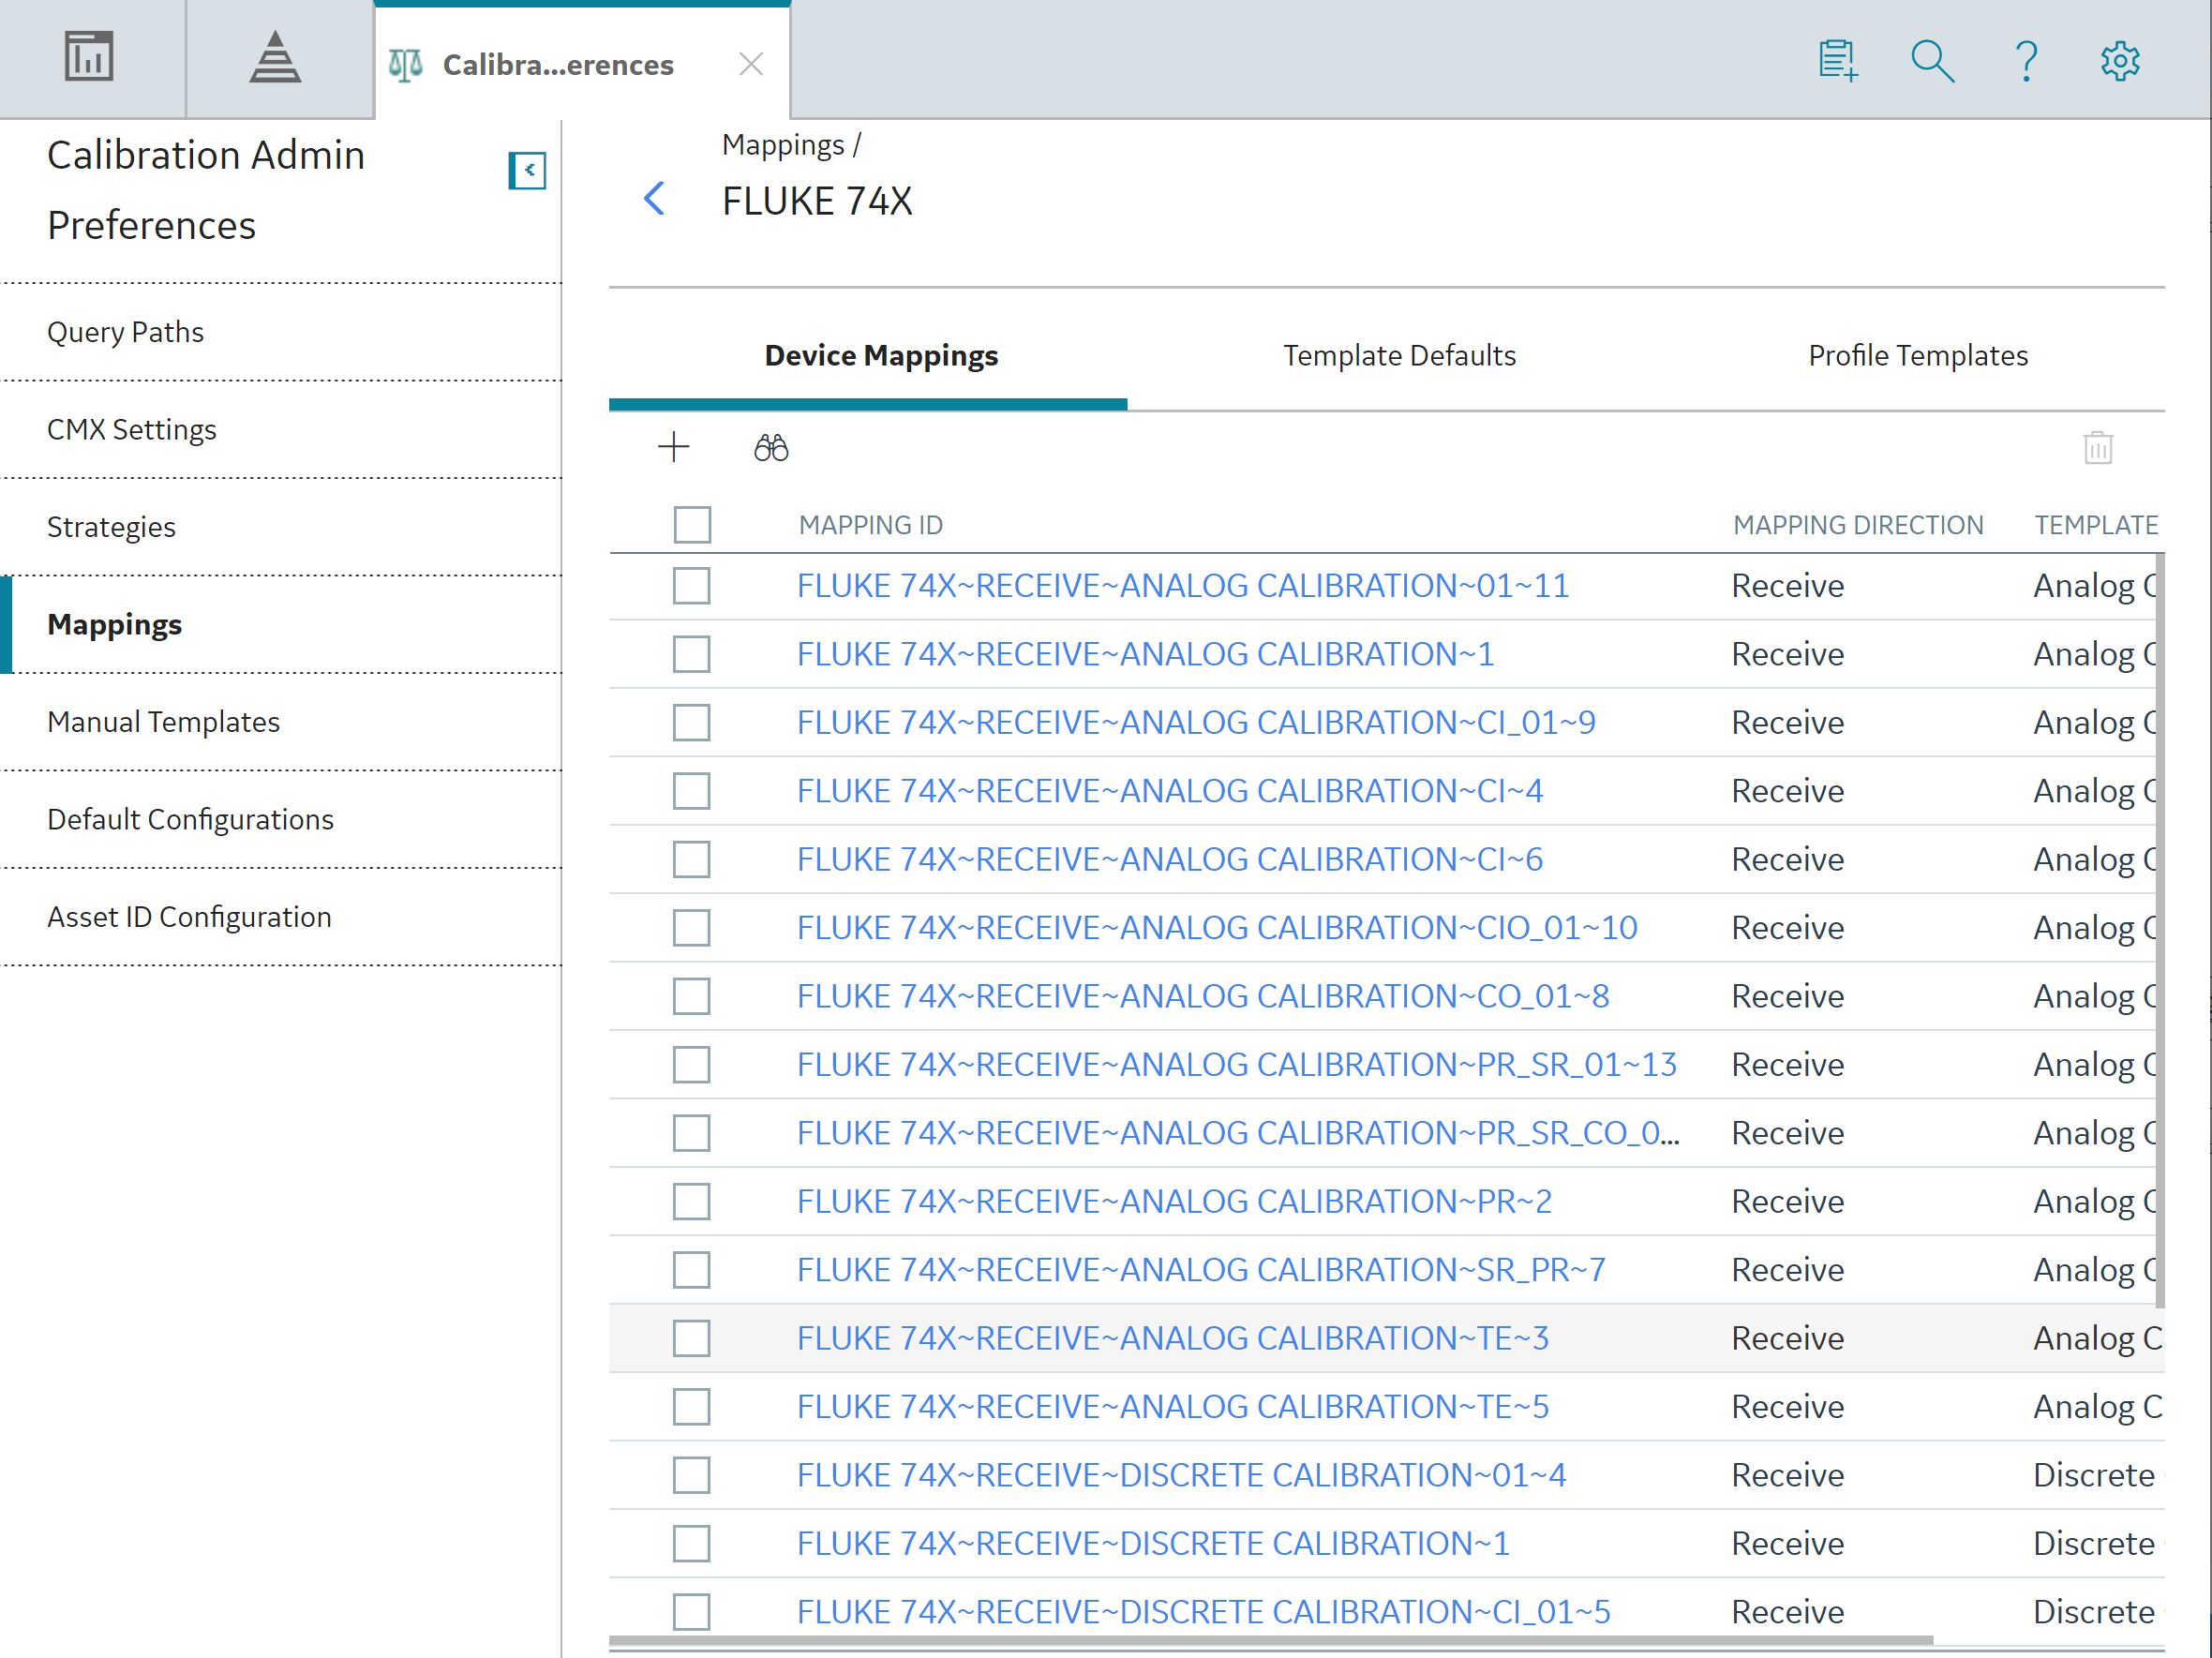Click the horizontal scrollbar below the table
The width and height of the screenshot is (2212, 1658).
1270,1640
